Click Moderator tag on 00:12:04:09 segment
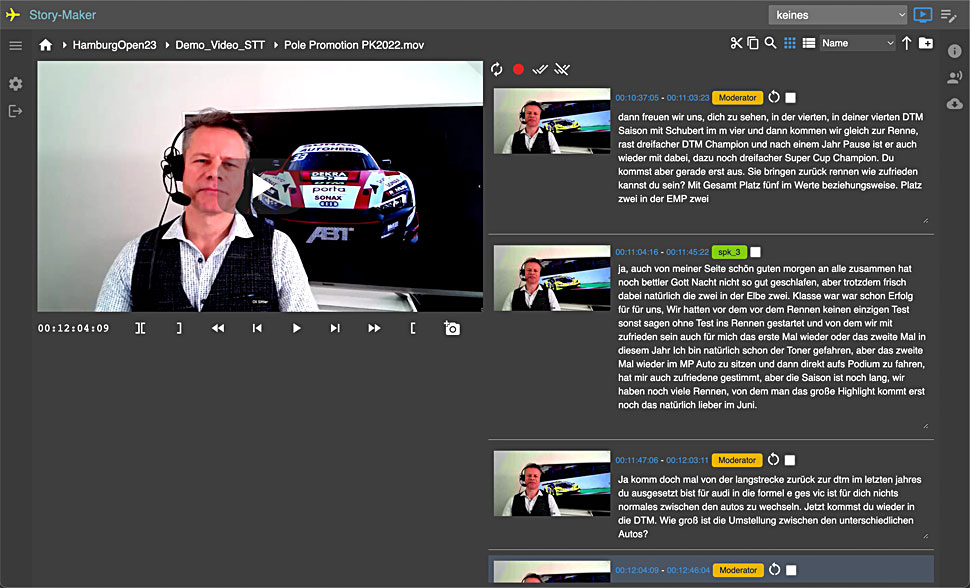Screen dimensions: 970x588 coord(737,570)
